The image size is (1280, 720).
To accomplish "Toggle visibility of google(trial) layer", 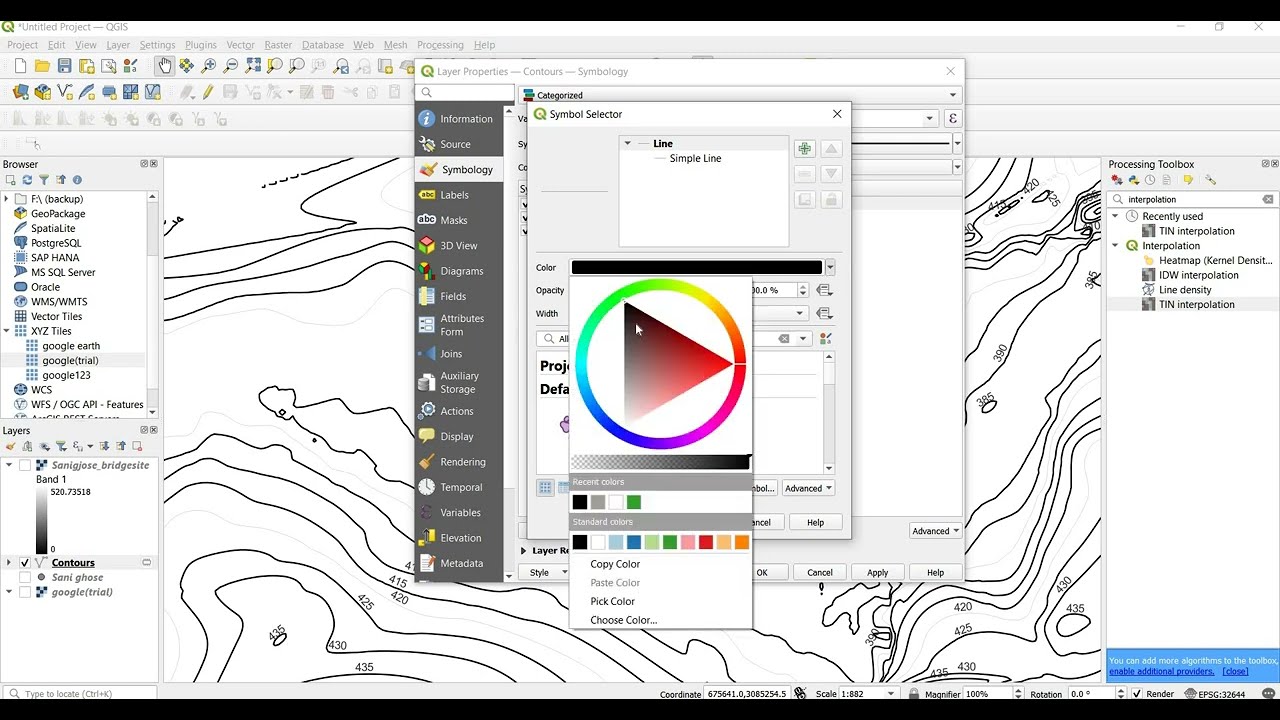I will (25, 592).
